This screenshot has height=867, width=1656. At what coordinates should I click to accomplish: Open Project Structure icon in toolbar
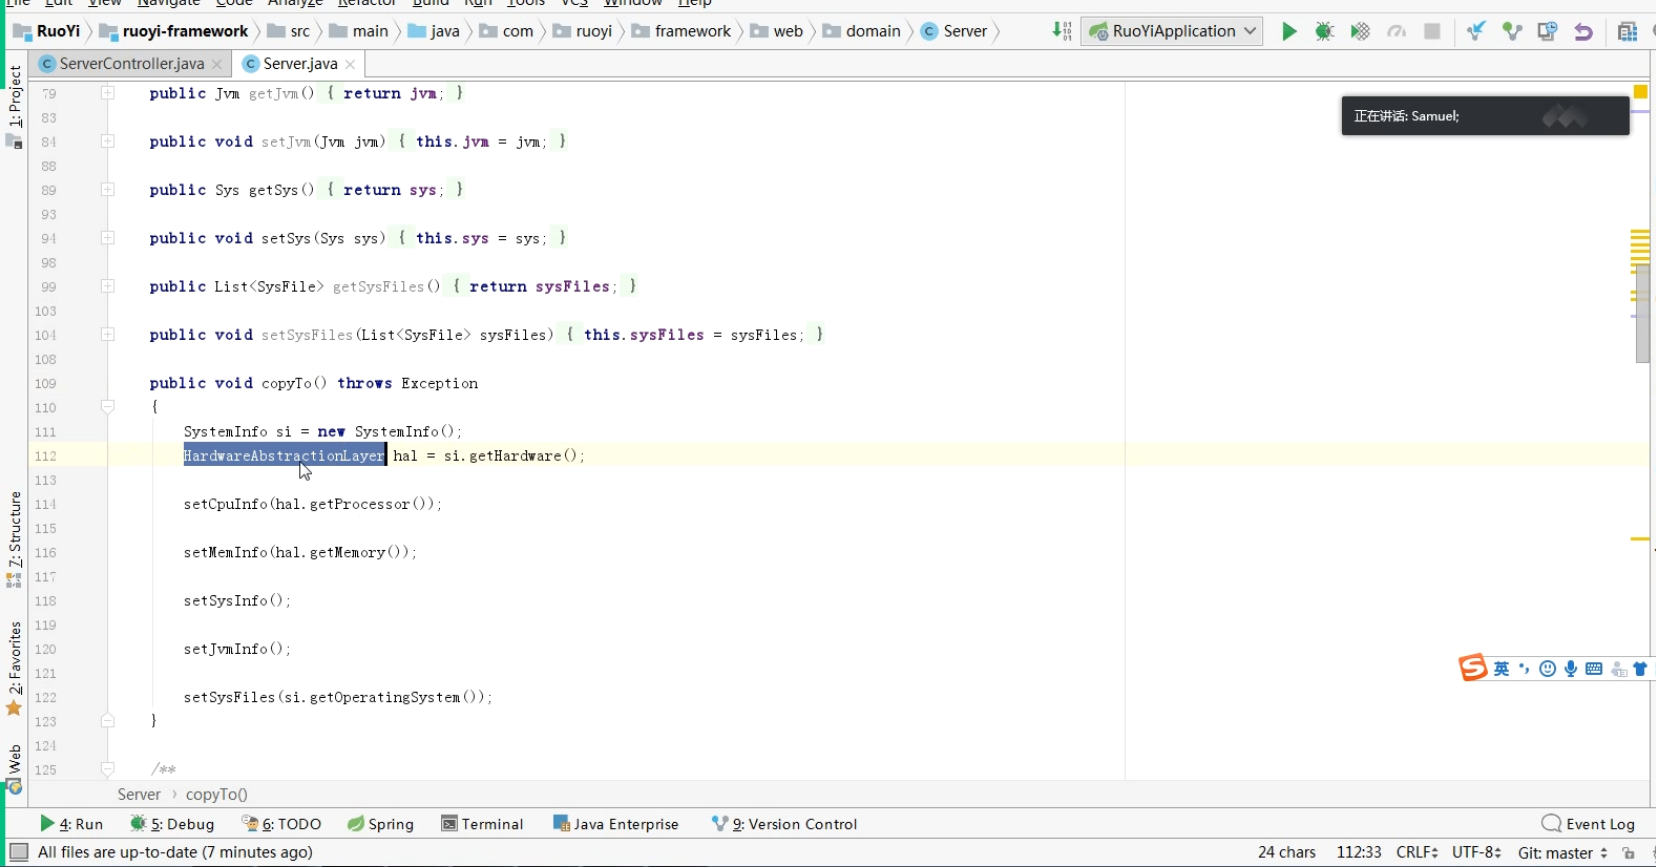tap(1627, 32)
